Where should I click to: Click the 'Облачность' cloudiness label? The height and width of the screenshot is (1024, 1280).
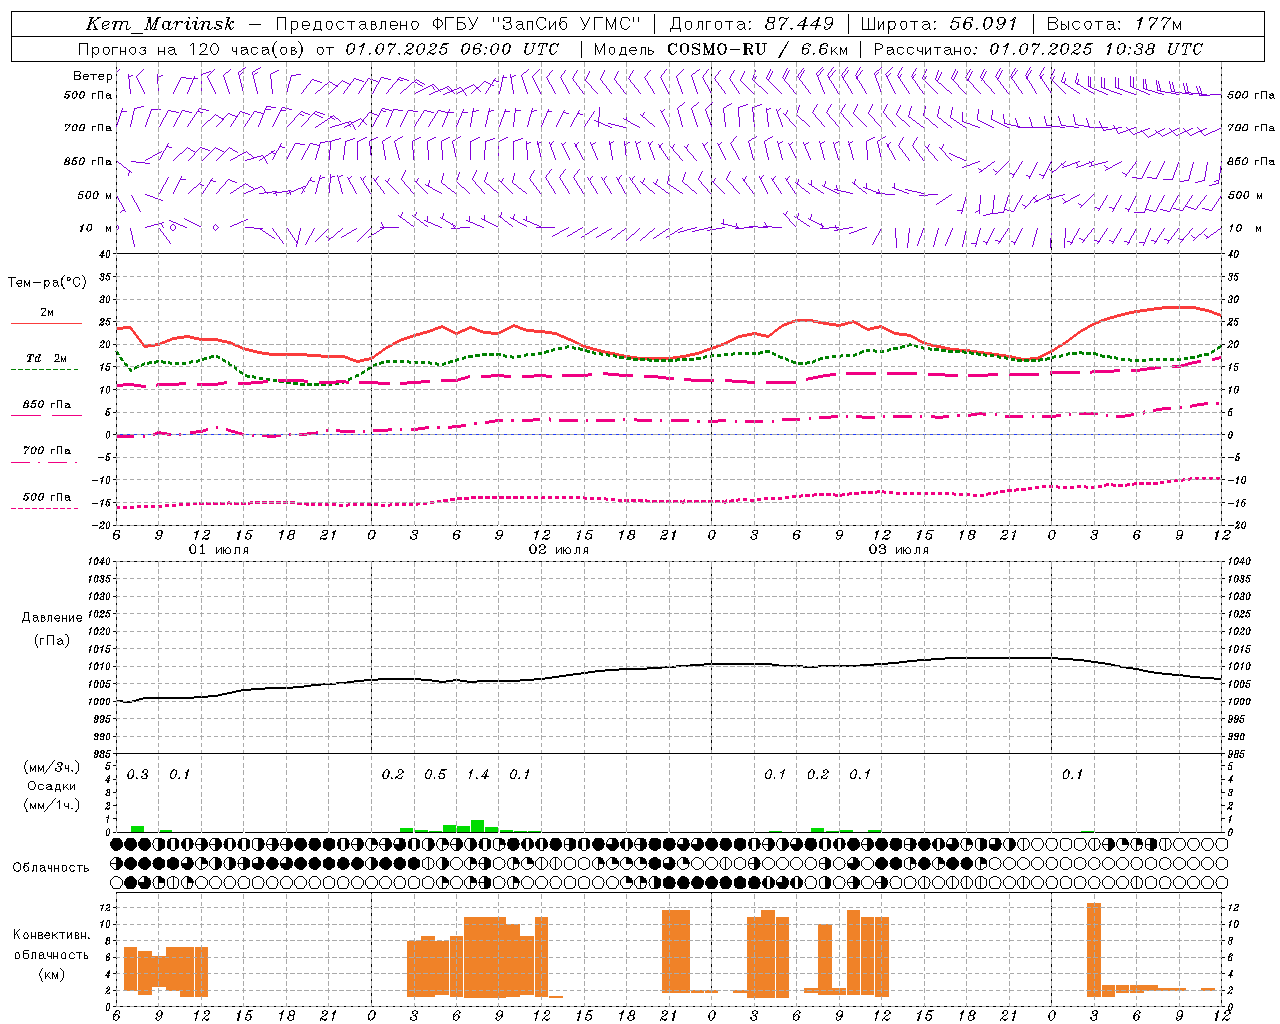pyautogui.click(x=51, y=867)
